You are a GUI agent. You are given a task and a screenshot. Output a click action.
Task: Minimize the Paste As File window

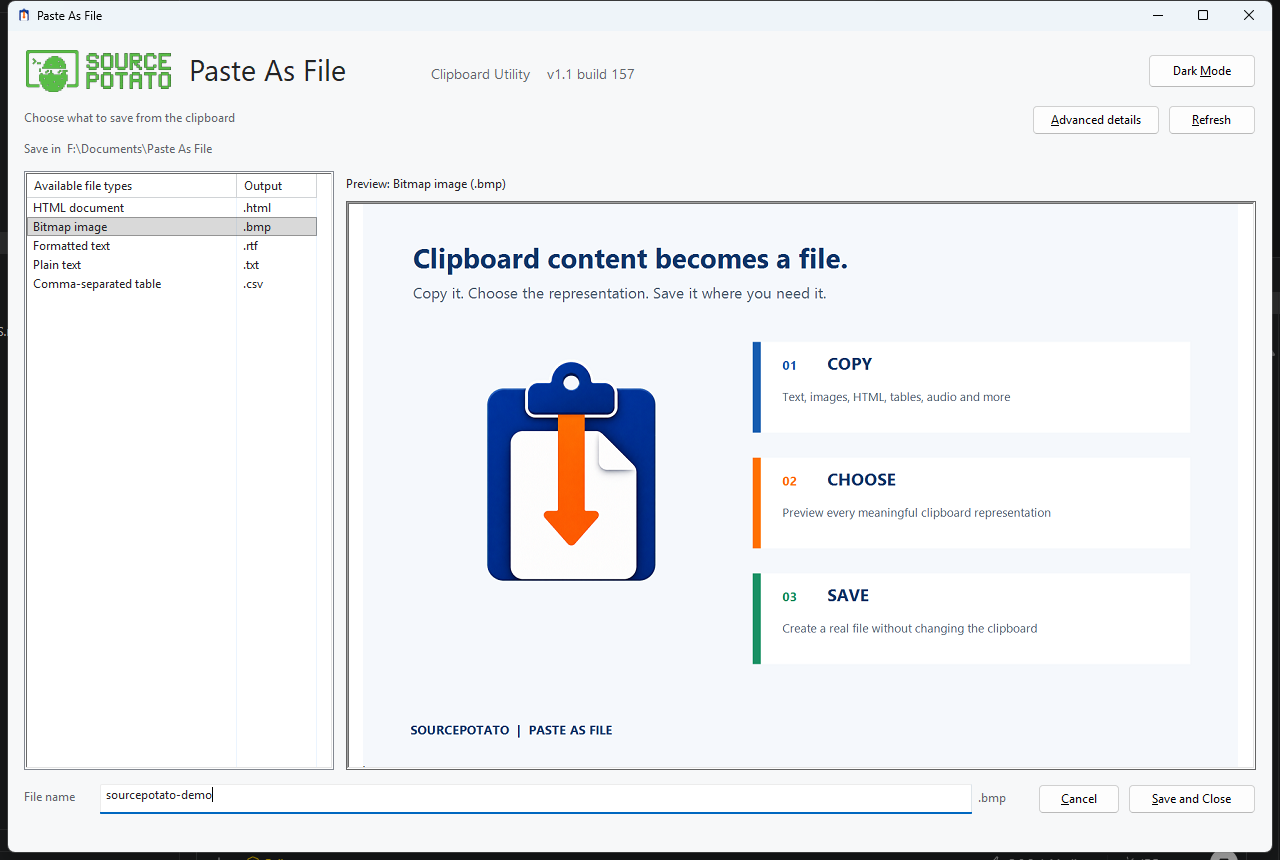click(1157, 15)
